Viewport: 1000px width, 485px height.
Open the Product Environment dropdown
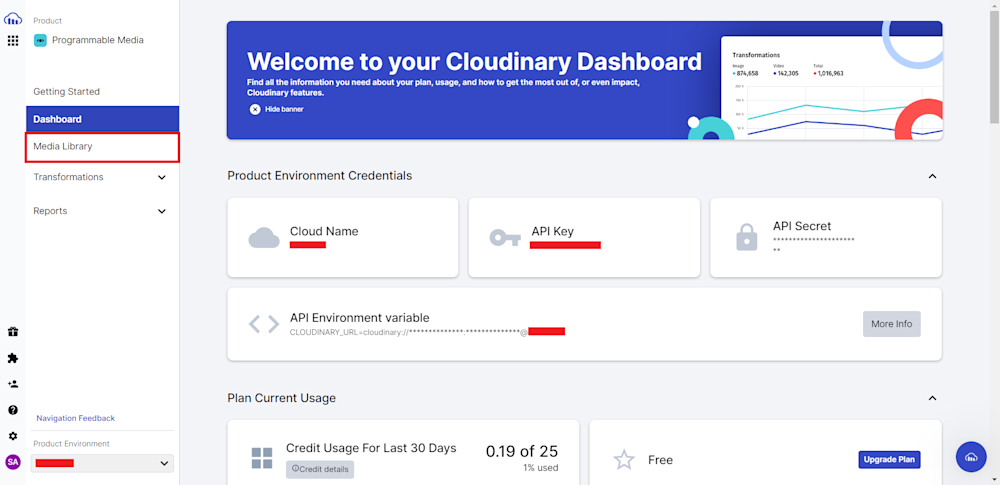point(102,463)
